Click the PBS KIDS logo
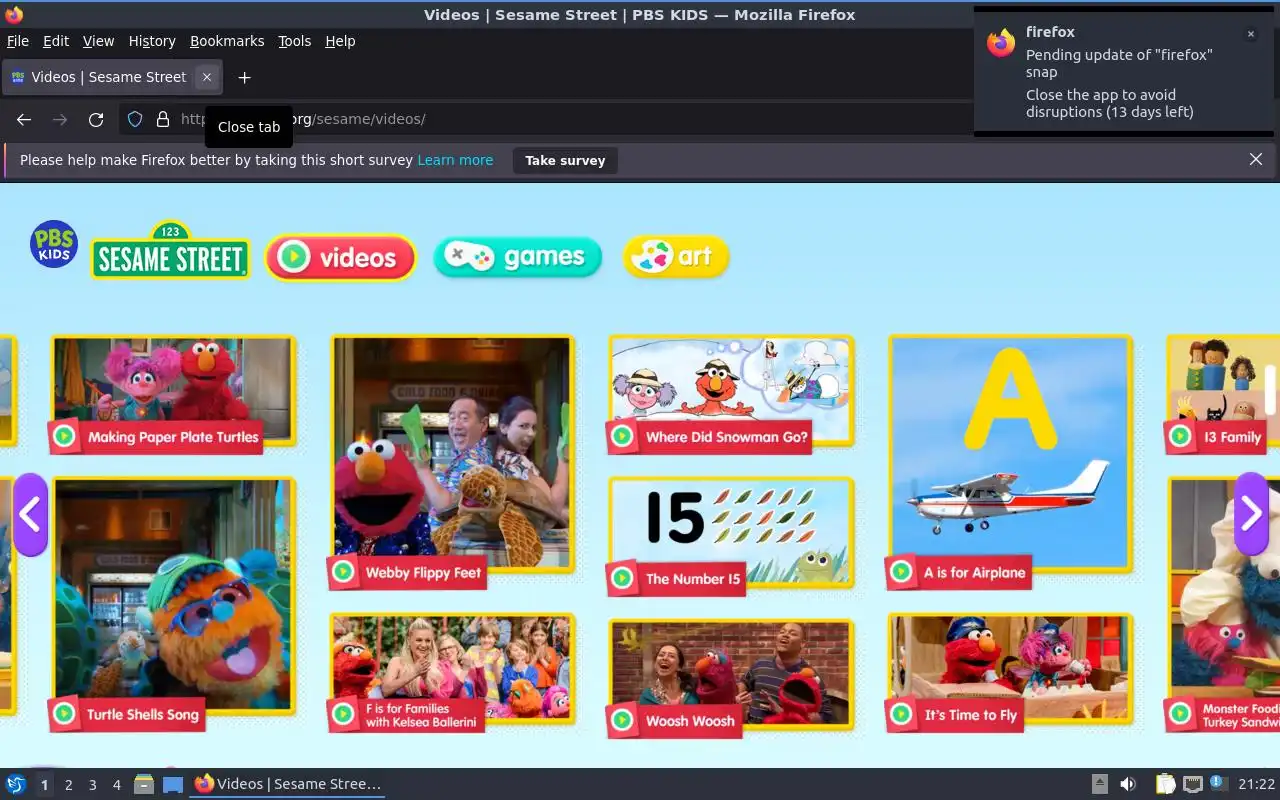 click(53, 245)
